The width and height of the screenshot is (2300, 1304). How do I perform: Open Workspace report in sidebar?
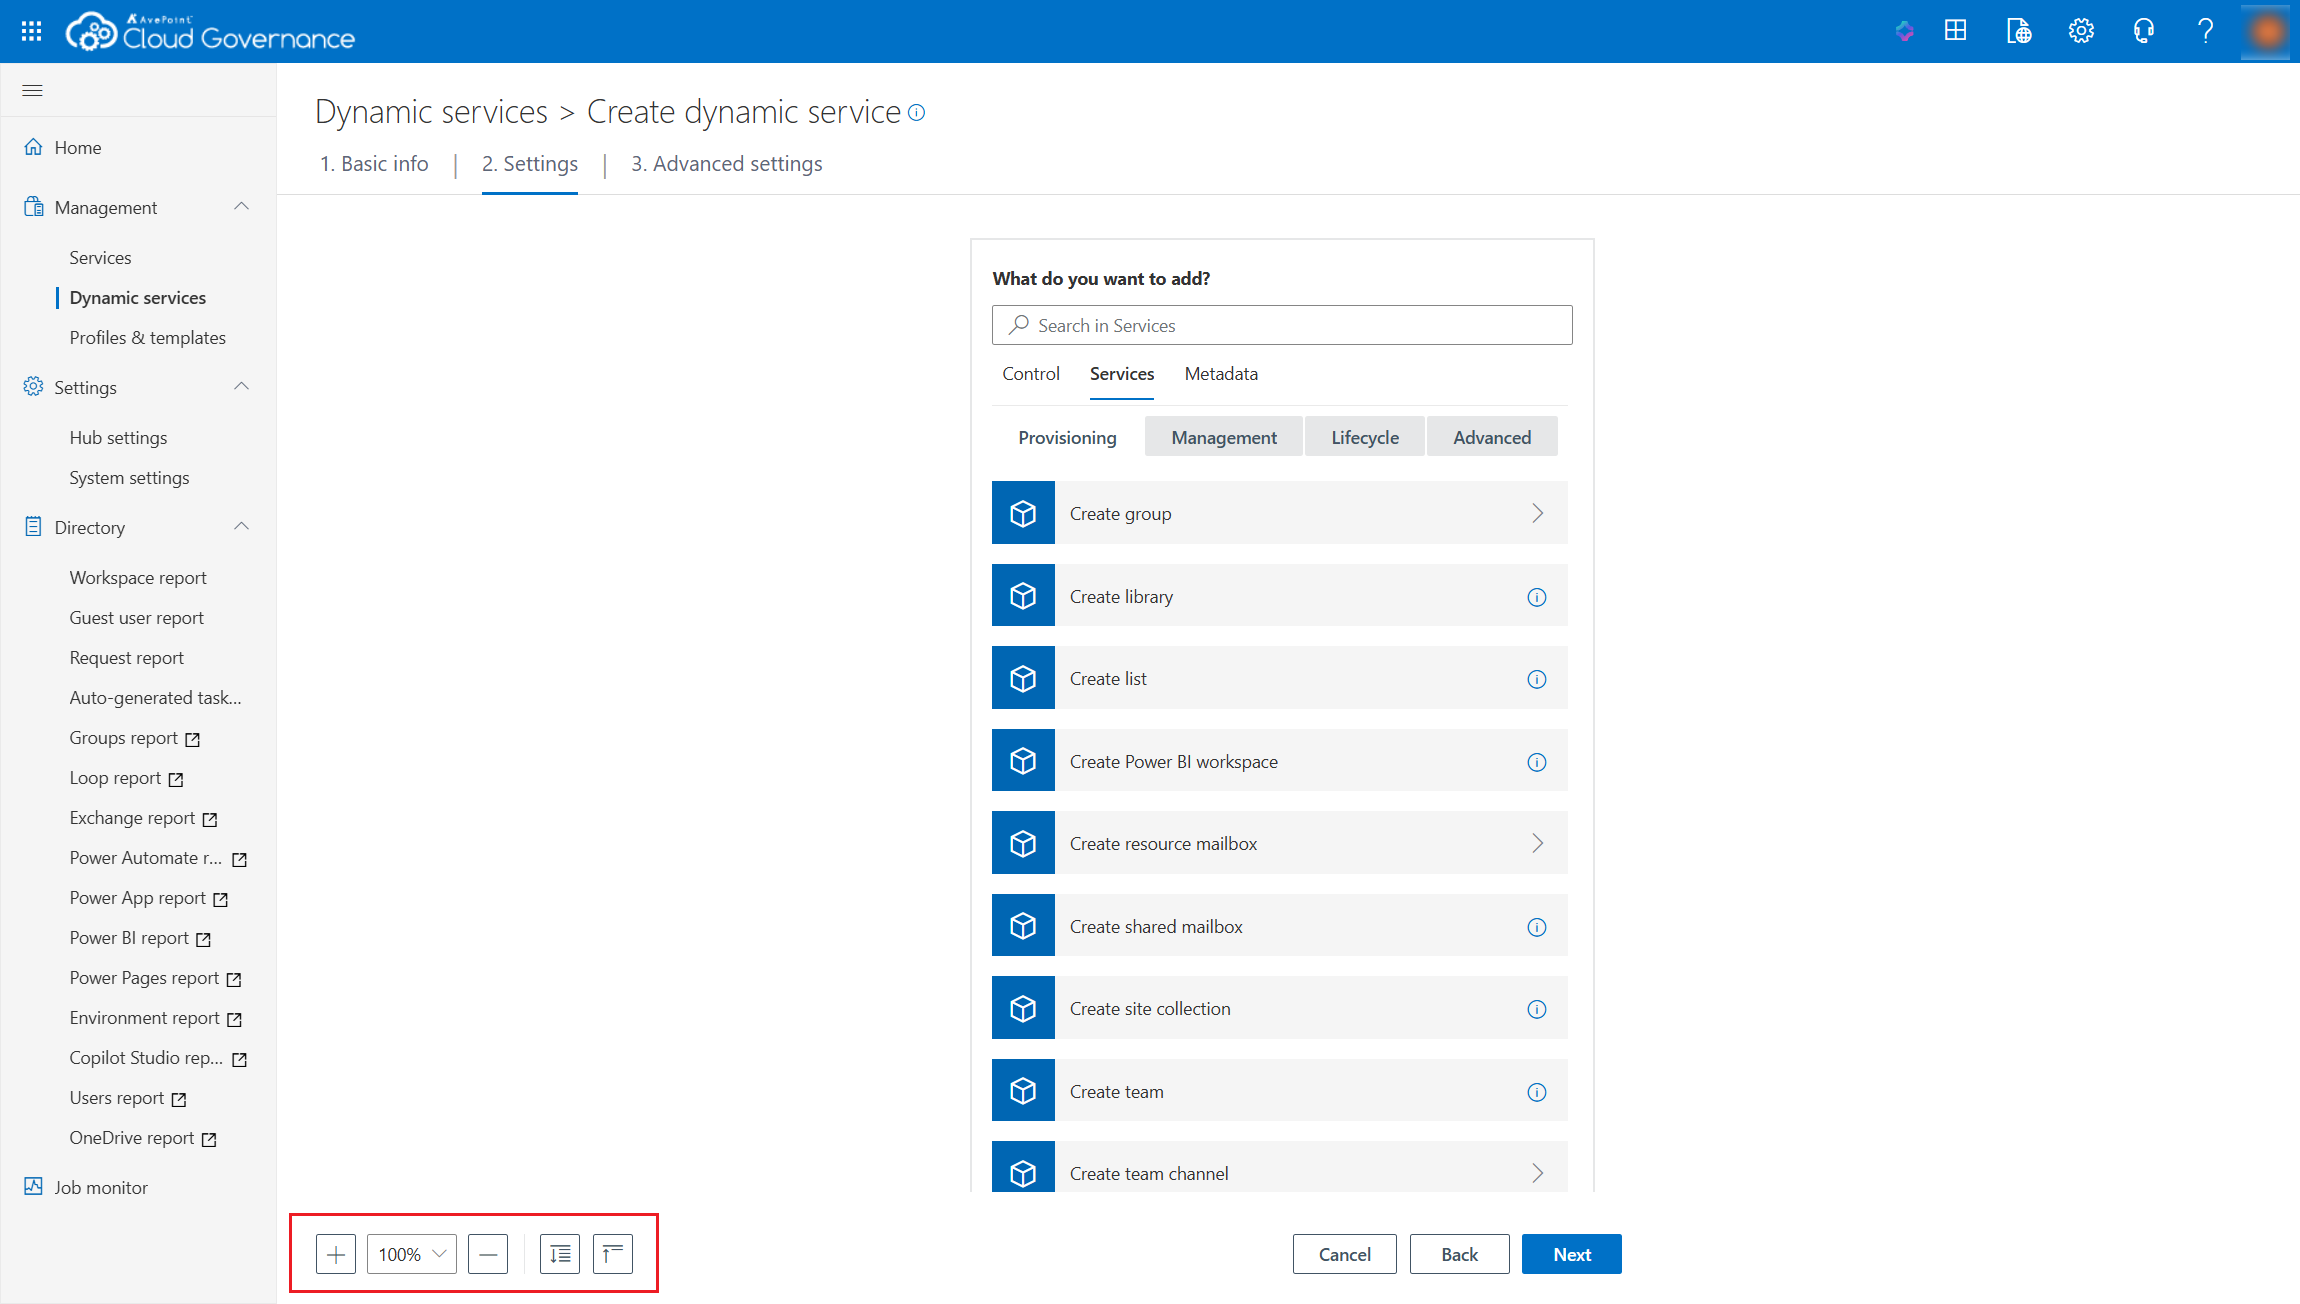coord(138,577)
